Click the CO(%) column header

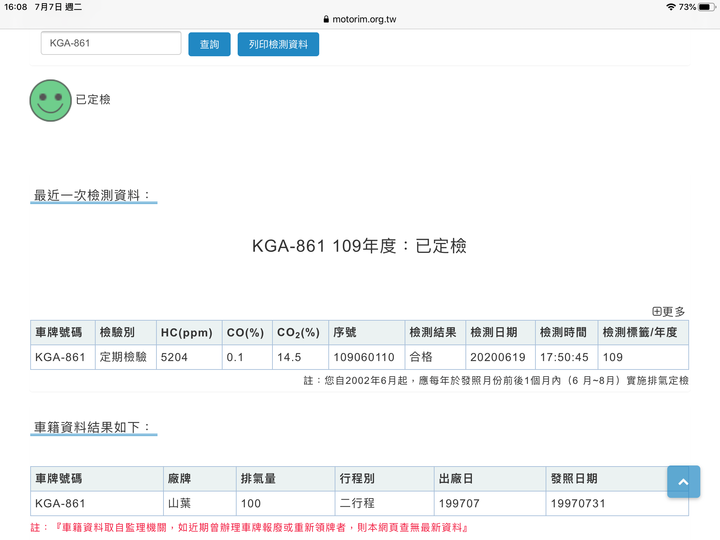(245, 332)
